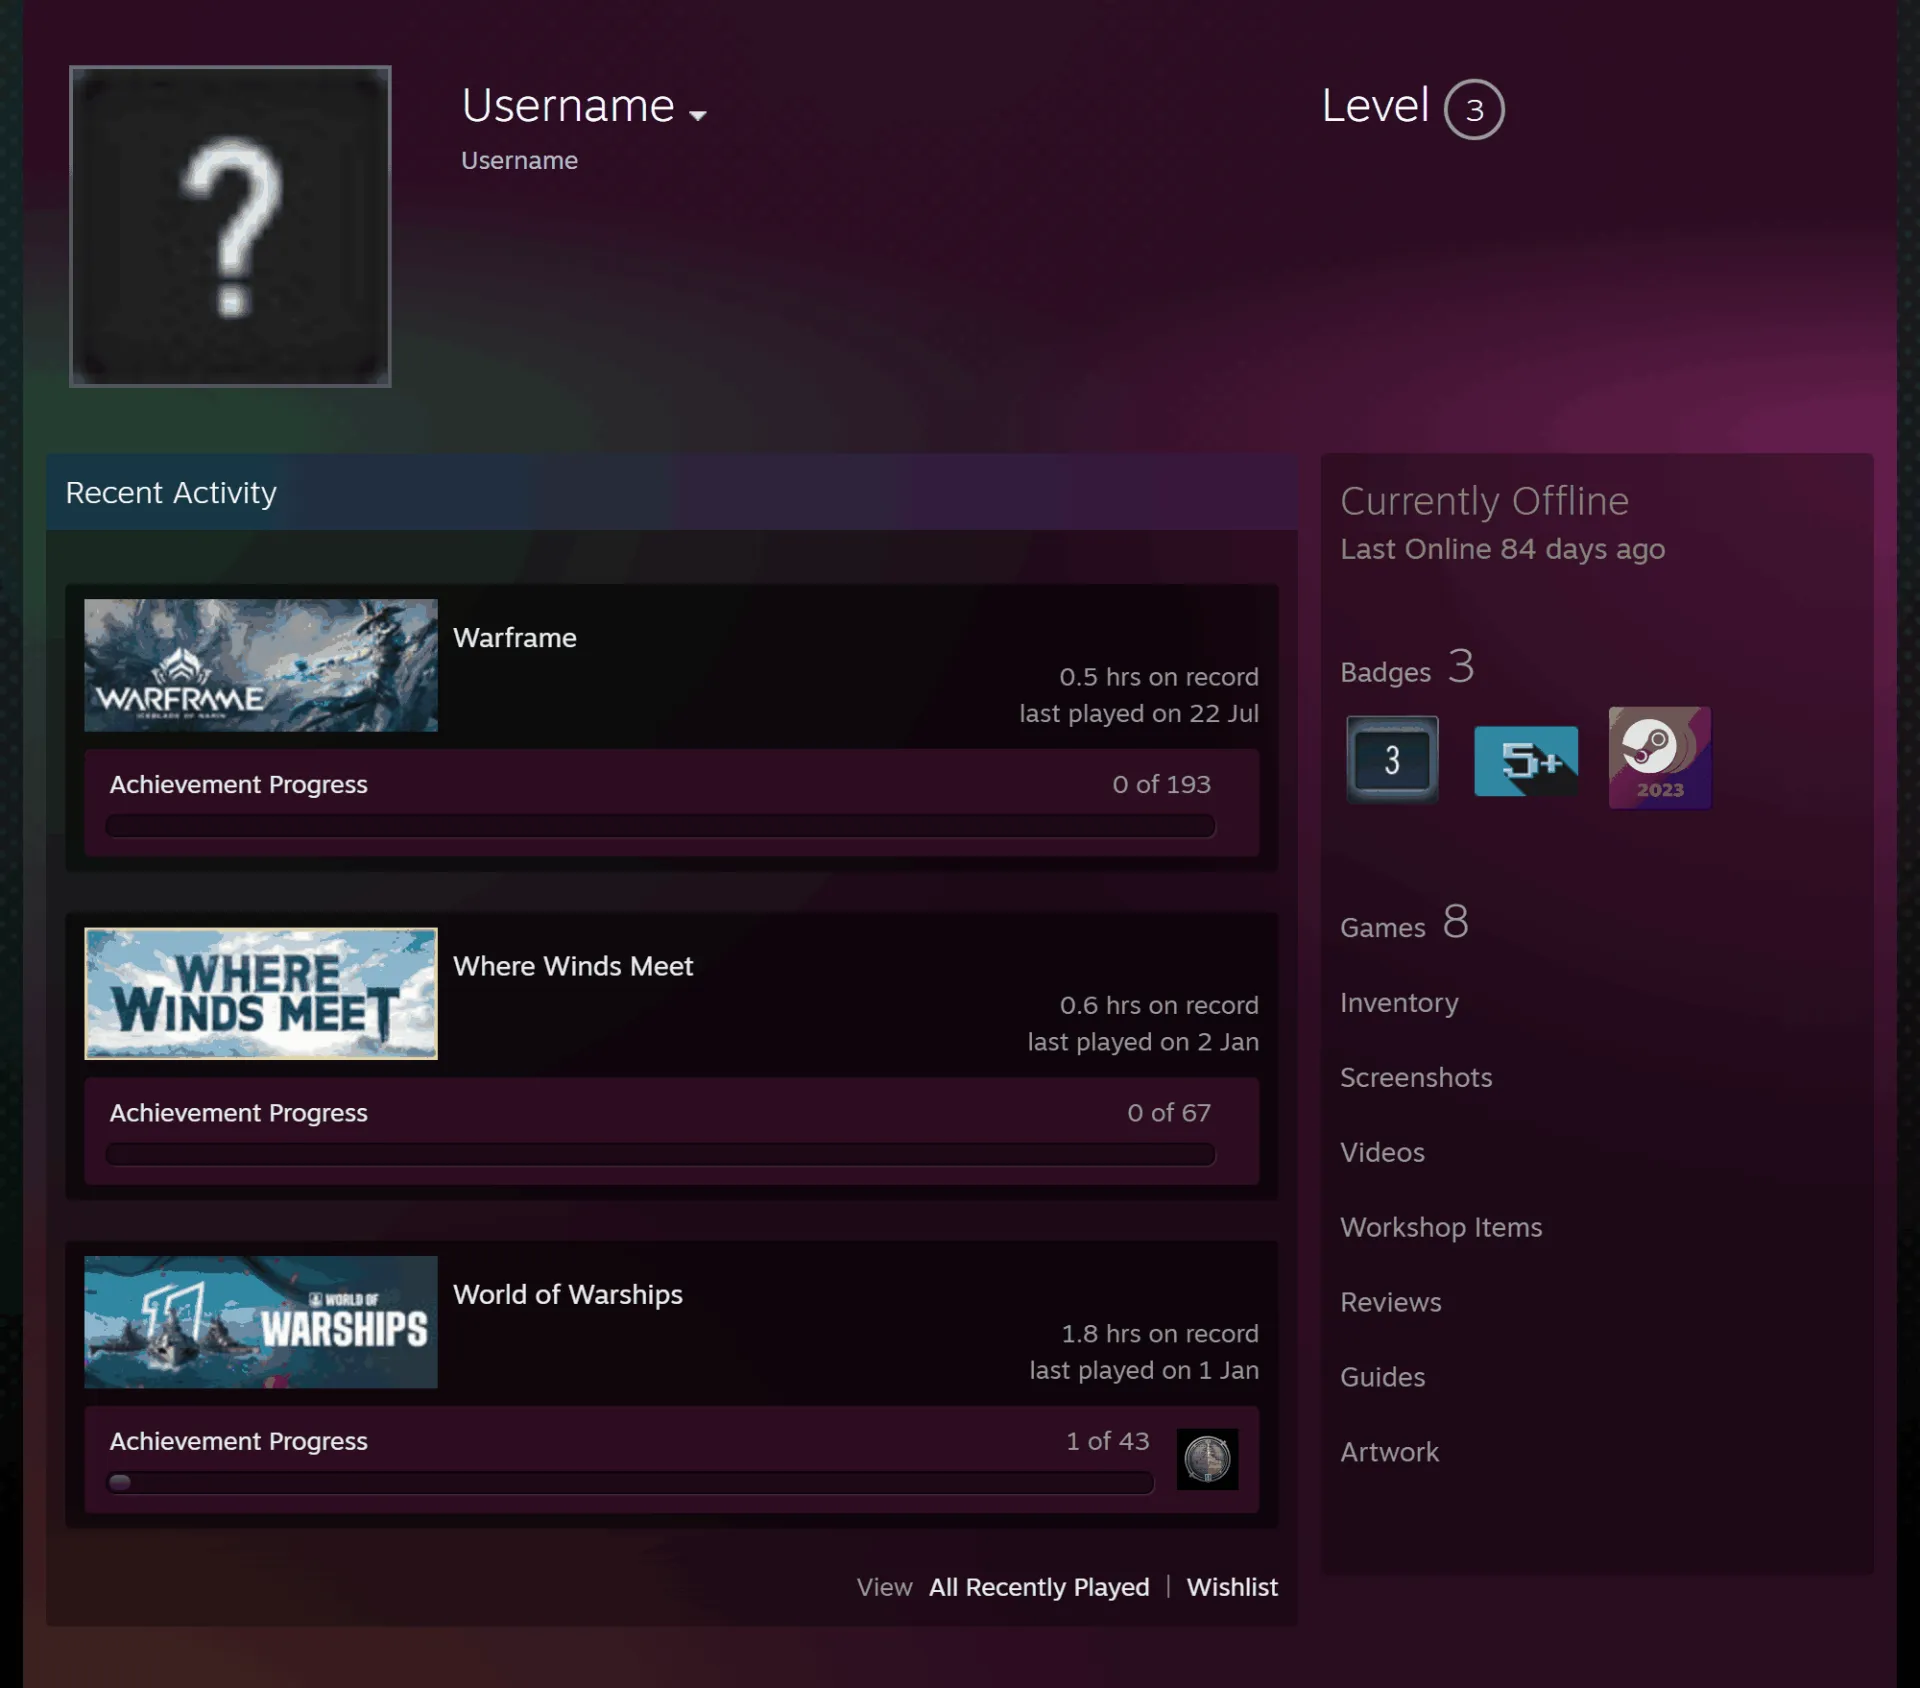Open the Wishlist link
The width and height of the screenshot is (1920, 1688).
1232,1586
